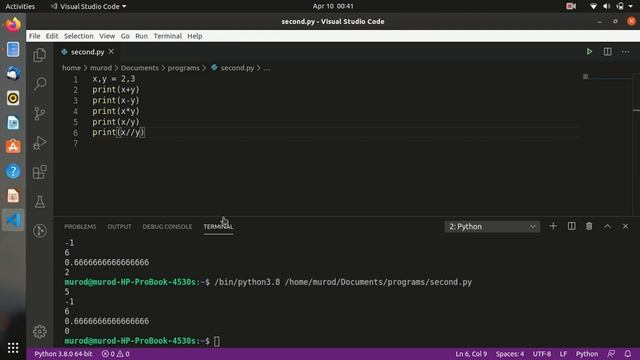The height and width of the screenshot is (360, 640).
Task: Select Python 3.8.0 64-bit interpreter in status bar
Action: pyautogui.click(x=63, y=354)
